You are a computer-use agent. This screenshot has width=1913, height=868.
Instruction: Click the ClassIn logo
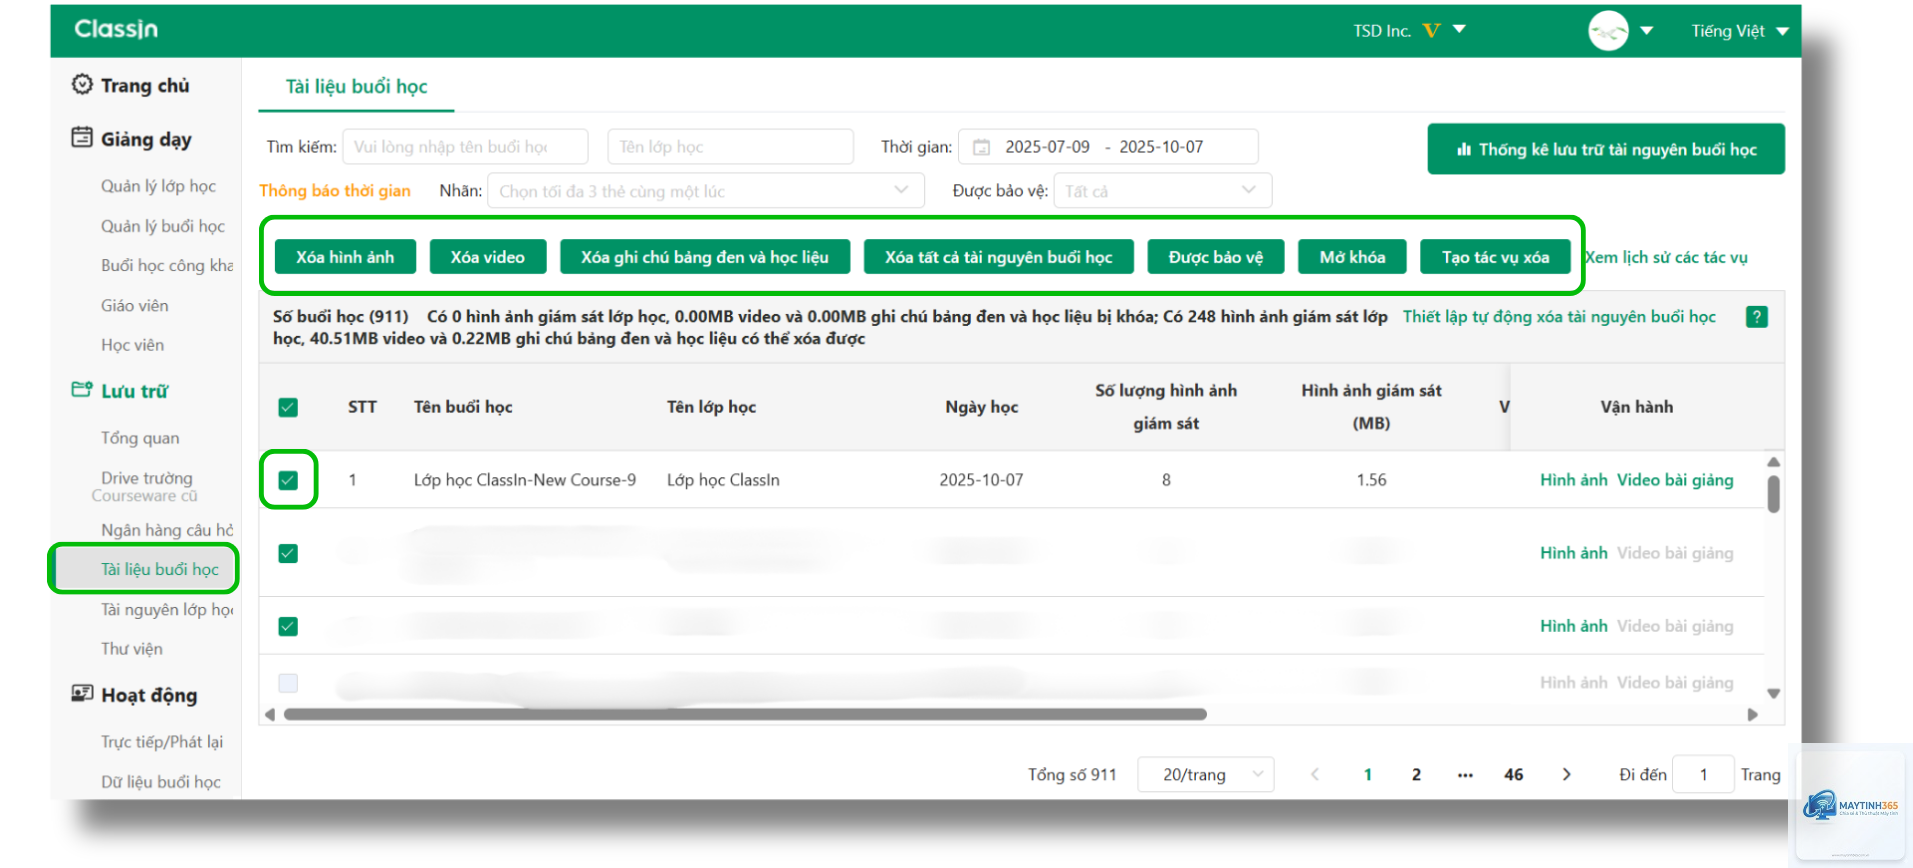[x=116, y=29]
